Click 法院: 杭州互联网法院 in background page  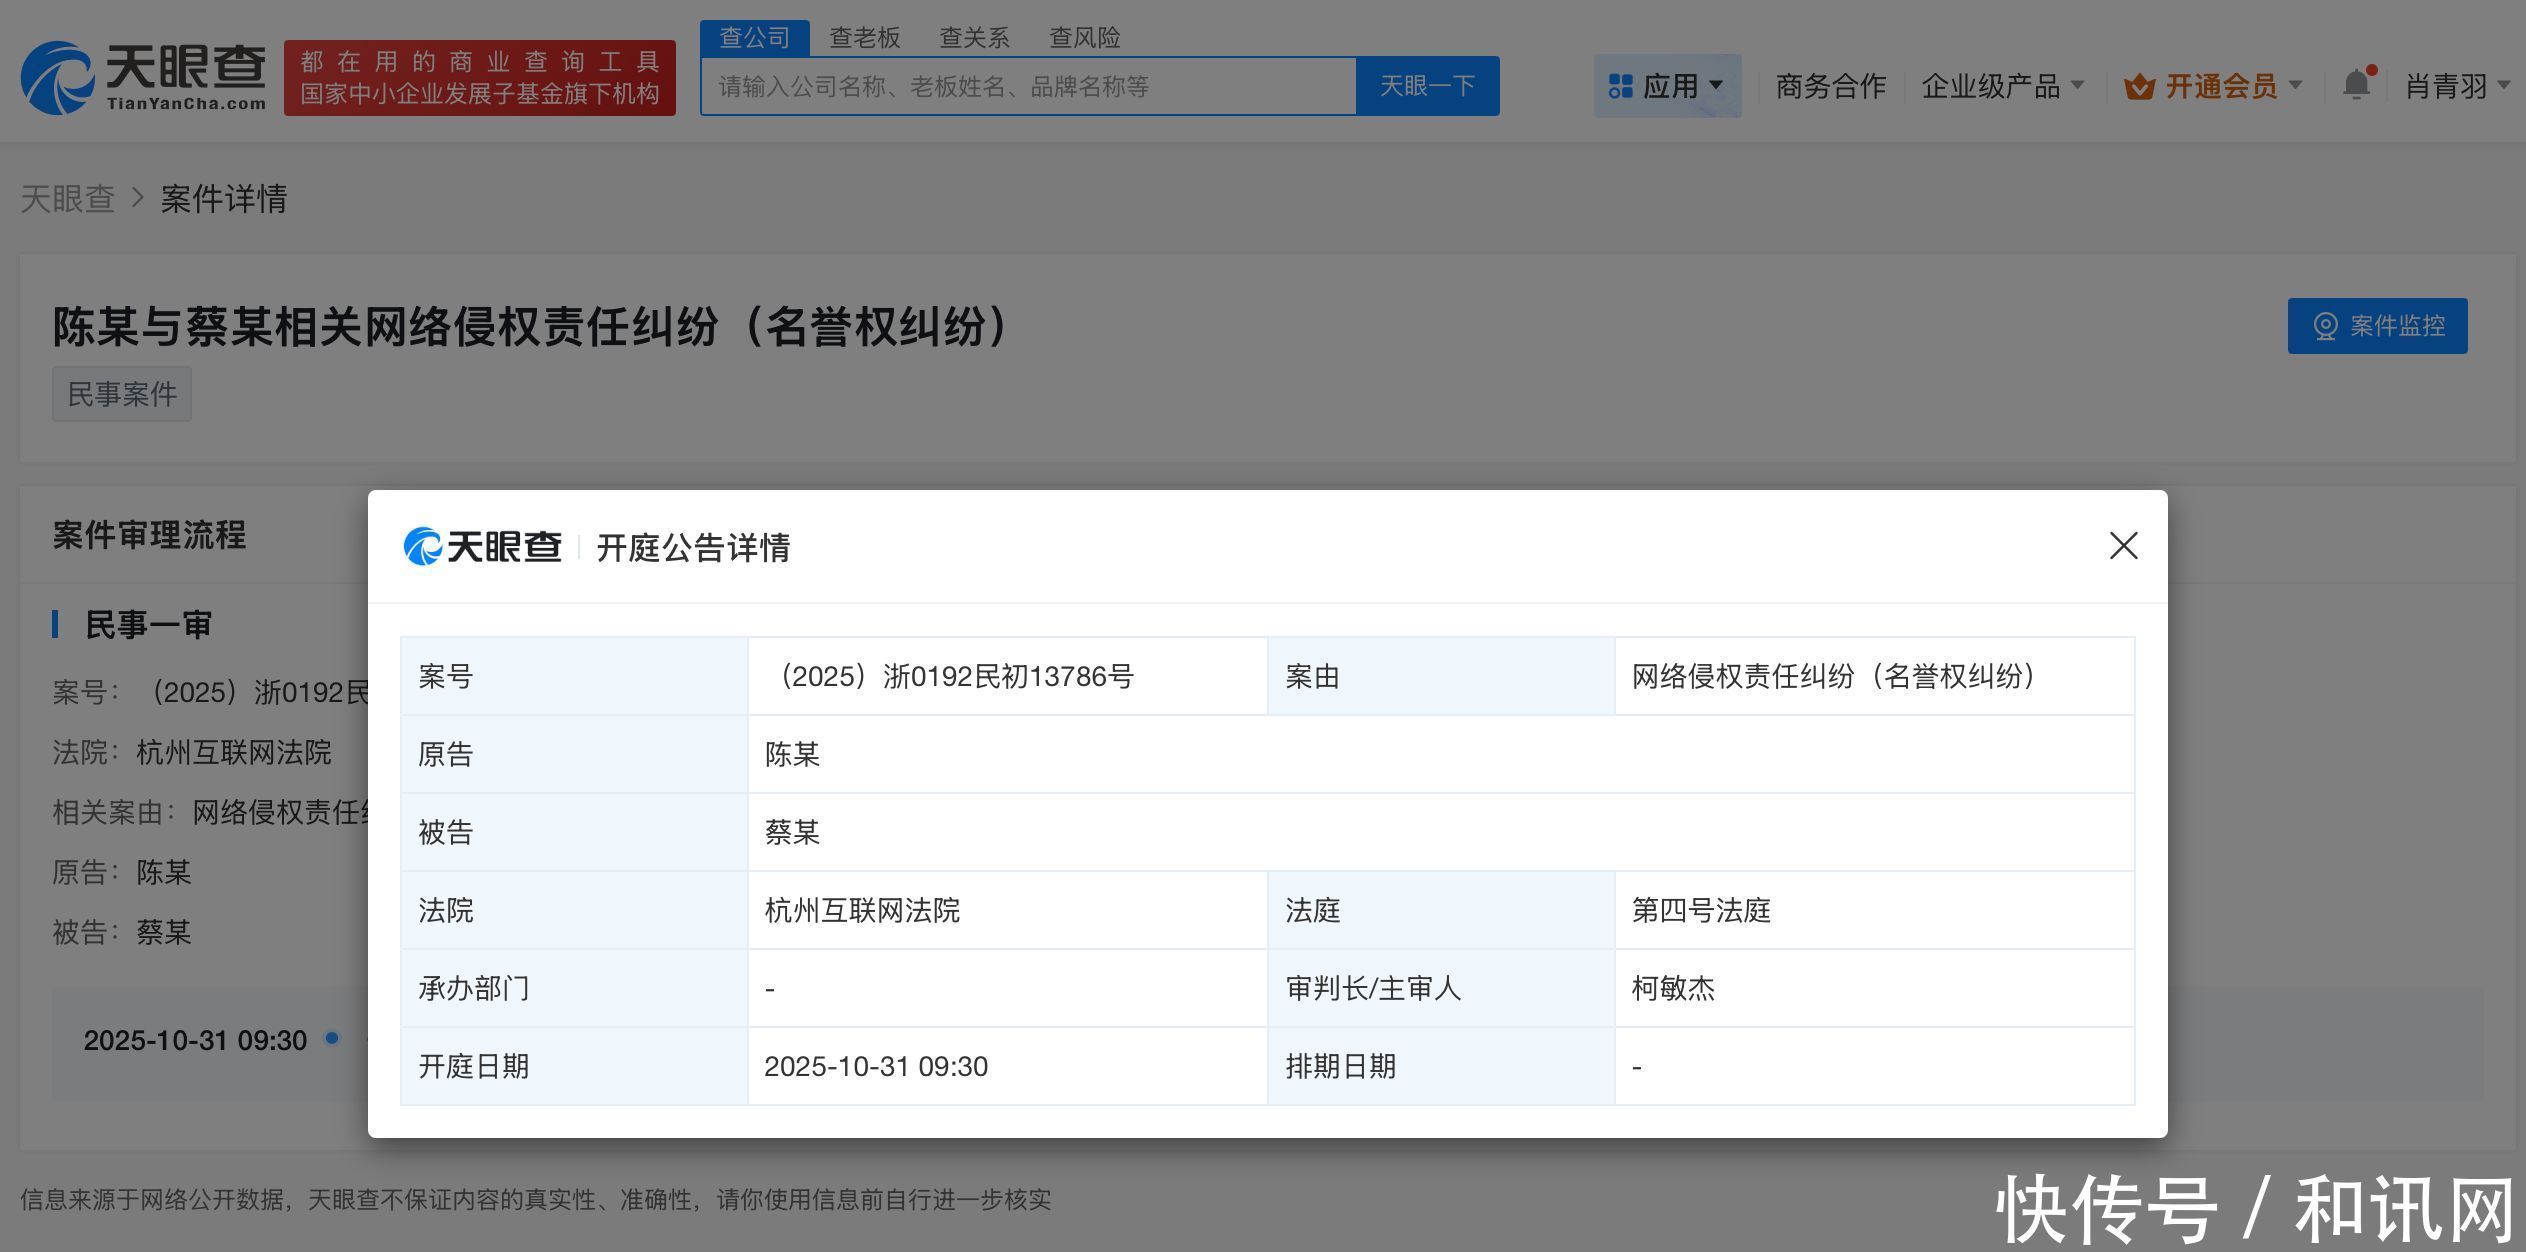[192, 752]
